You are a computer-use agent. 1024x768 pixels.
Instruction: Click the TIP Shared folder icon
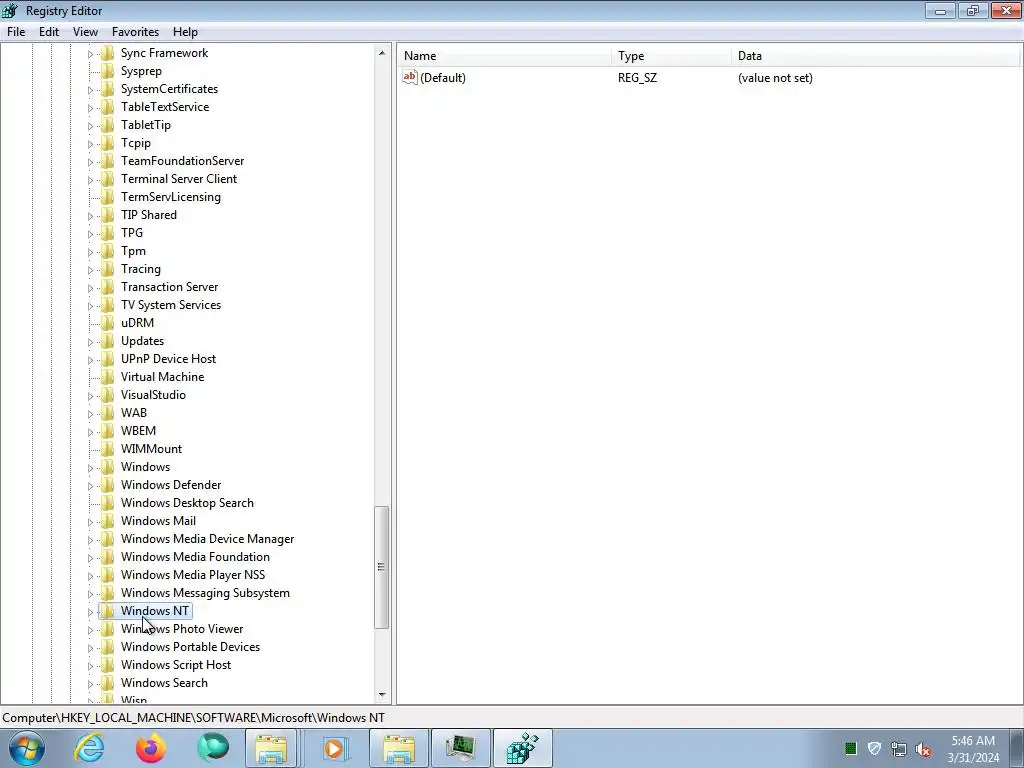coord(108,215)
